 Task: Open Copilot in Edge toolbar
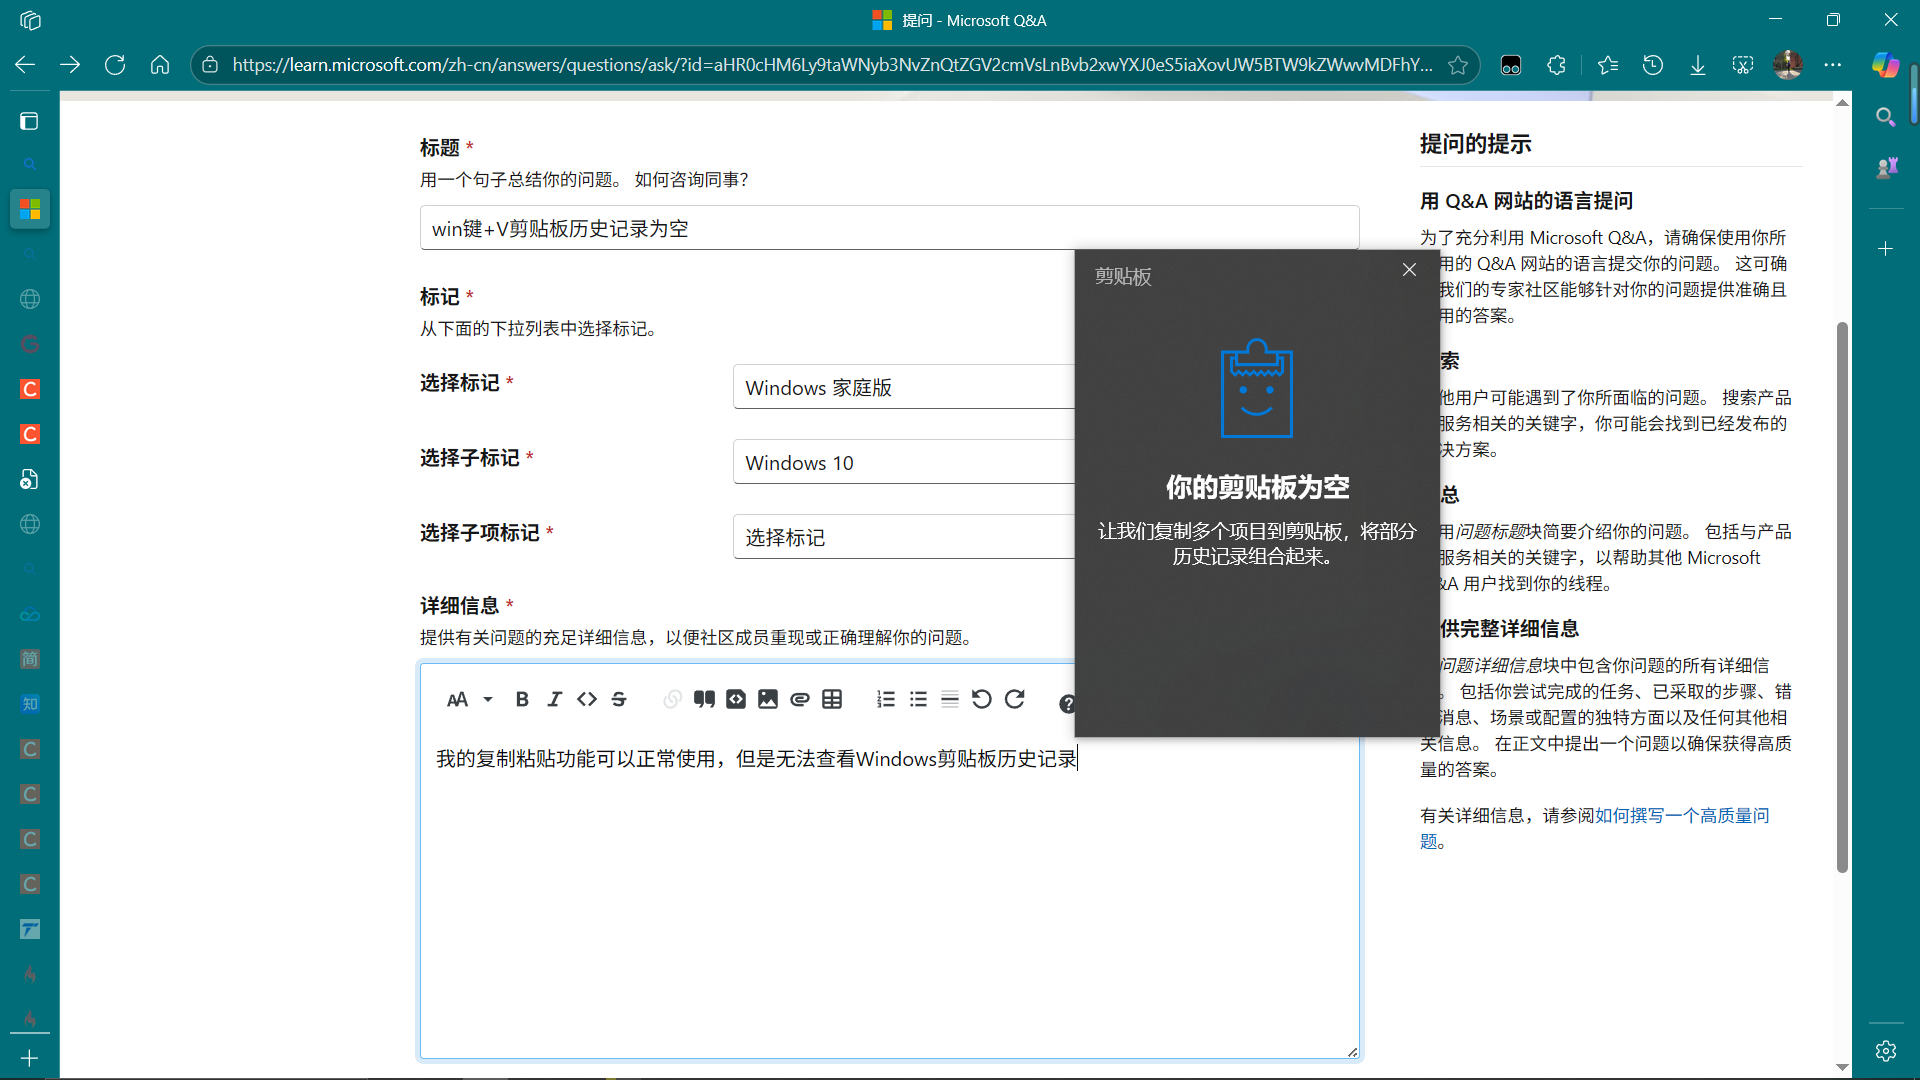tap(1885, 65)
